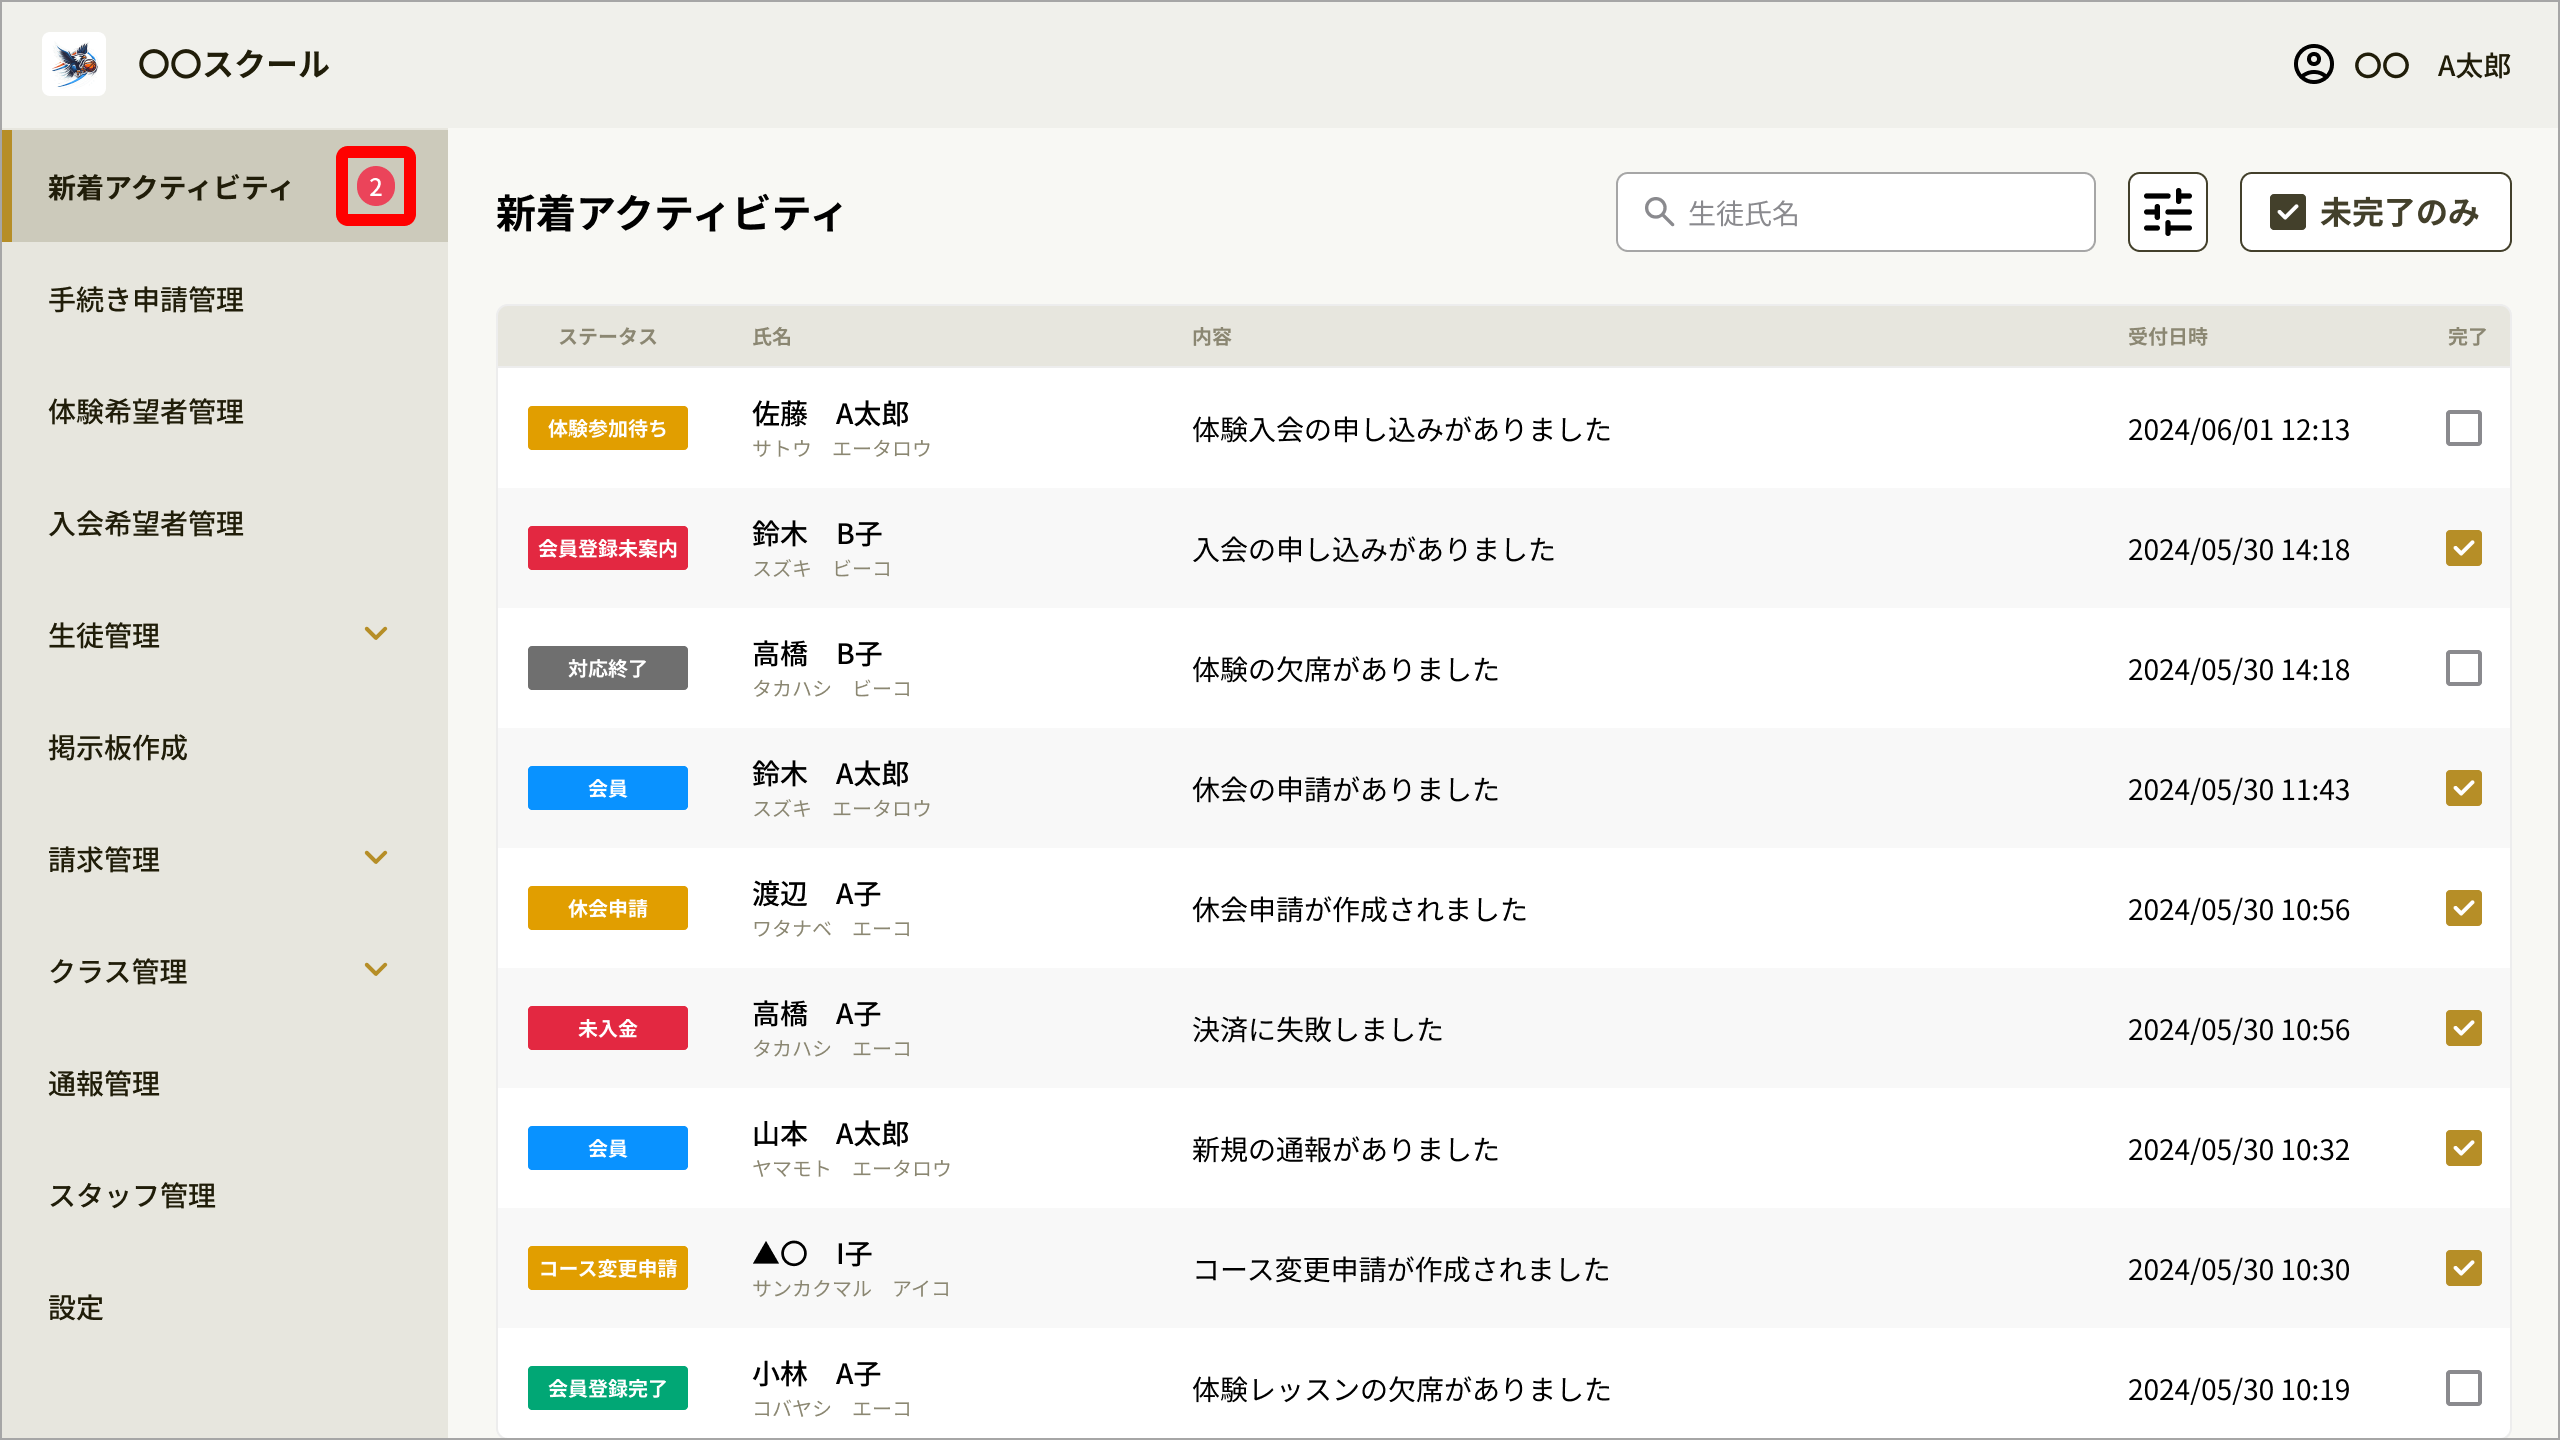Uncheck complete box for 渡辺 A子
The height and width of the screenshot is (1440, 2560).
tap(2464, 908)
